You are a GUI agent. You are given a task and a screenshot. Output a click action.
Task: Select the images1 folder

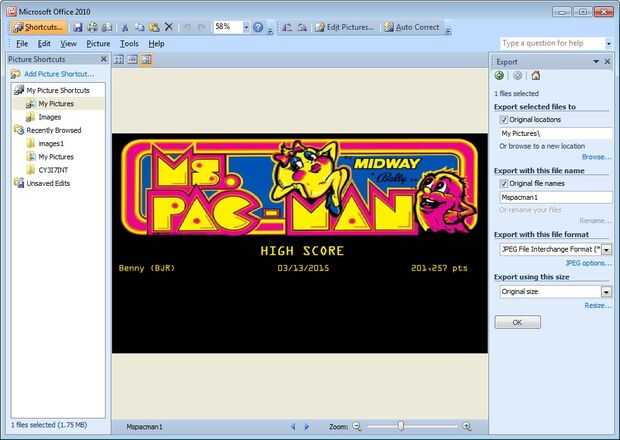click(51, 144)
